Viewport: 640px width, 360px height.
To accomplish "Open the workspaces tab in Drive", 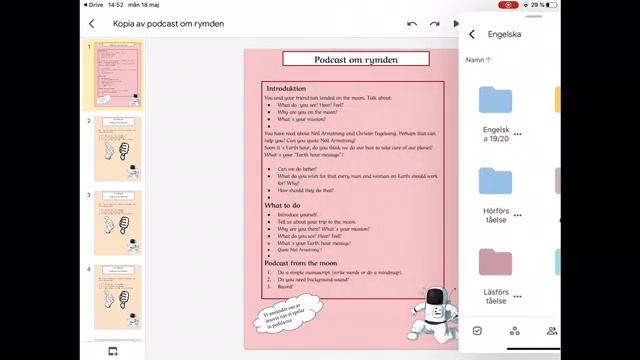I will pos(515,331).
